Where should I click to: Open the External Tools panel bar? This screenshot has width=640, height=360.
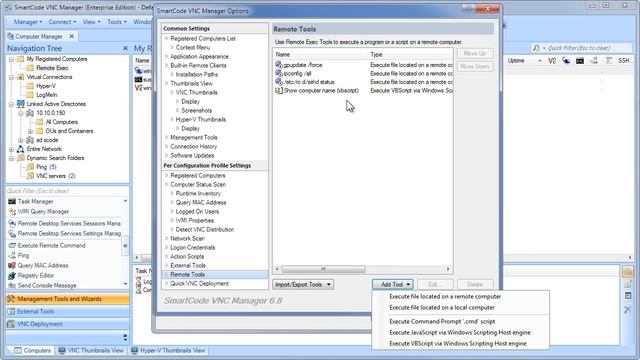[x=68, y=311]
